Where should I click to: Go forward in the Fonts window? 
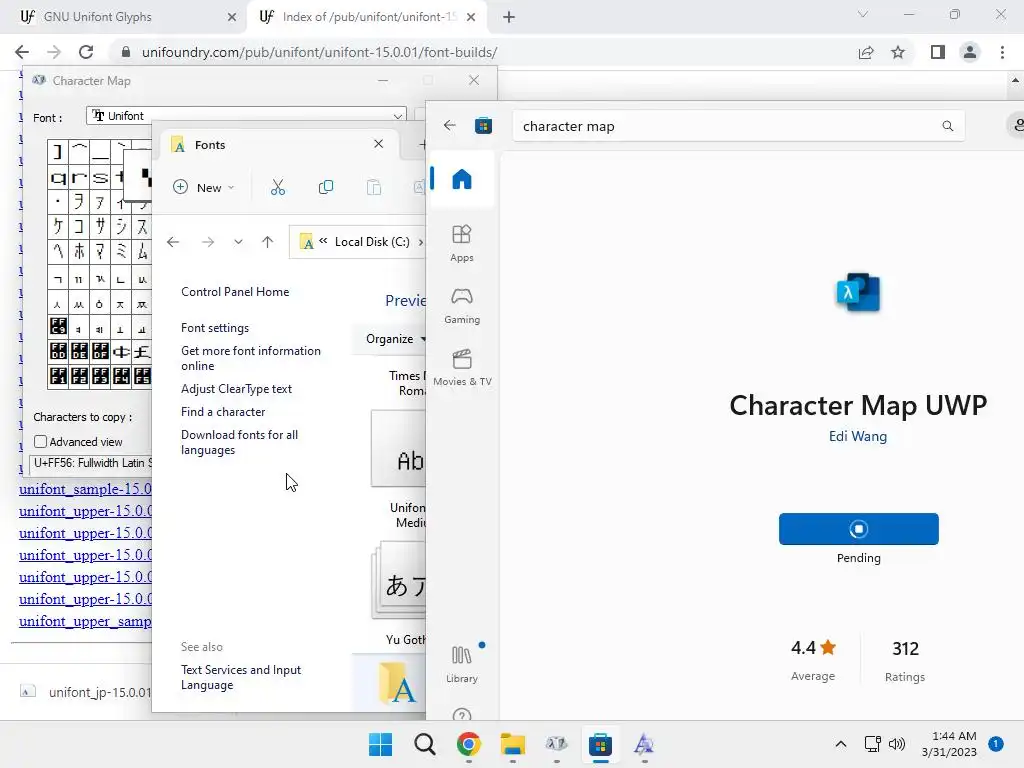pos(208,242)
